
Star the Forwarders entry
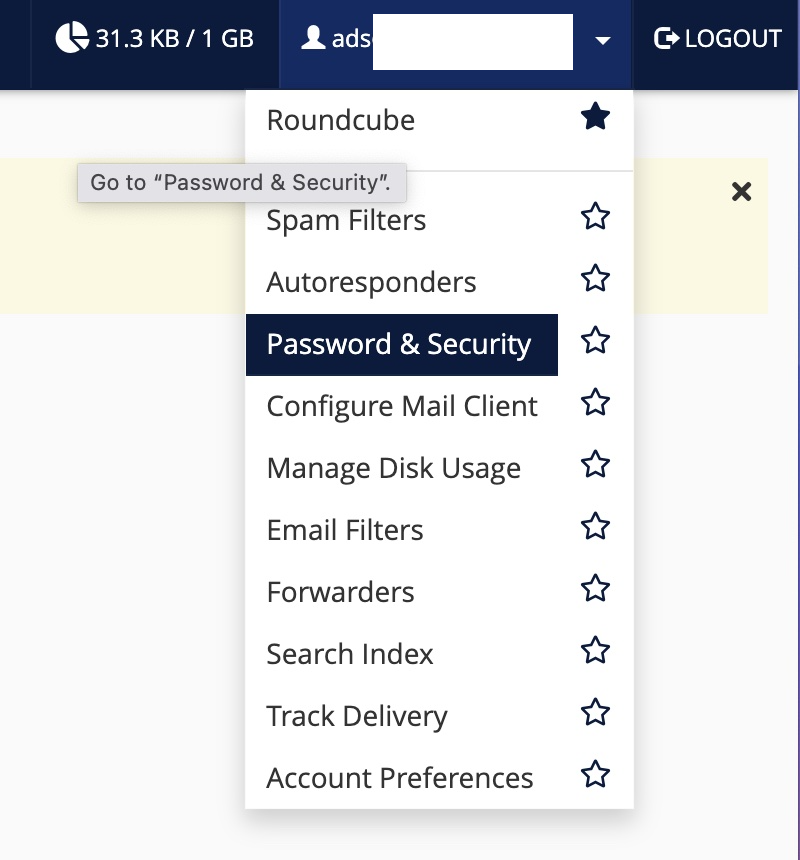[x=595, y=589]
